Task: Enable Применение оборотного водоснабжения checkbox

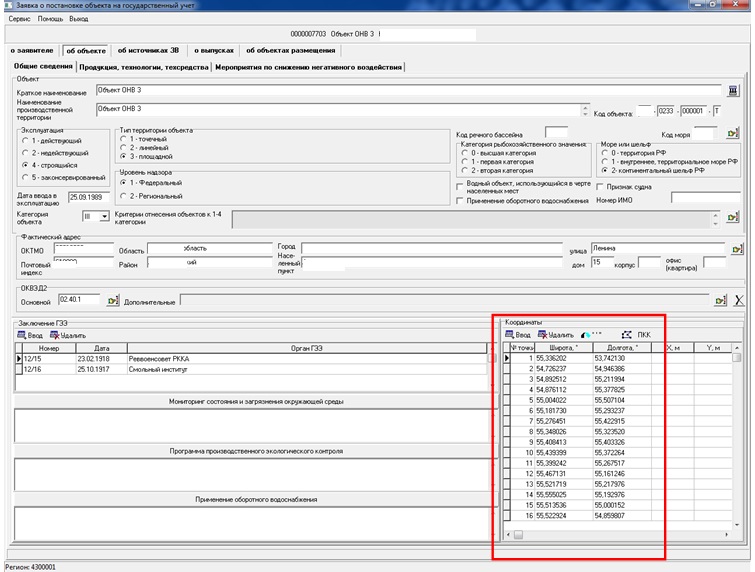Action: [459, 200]
